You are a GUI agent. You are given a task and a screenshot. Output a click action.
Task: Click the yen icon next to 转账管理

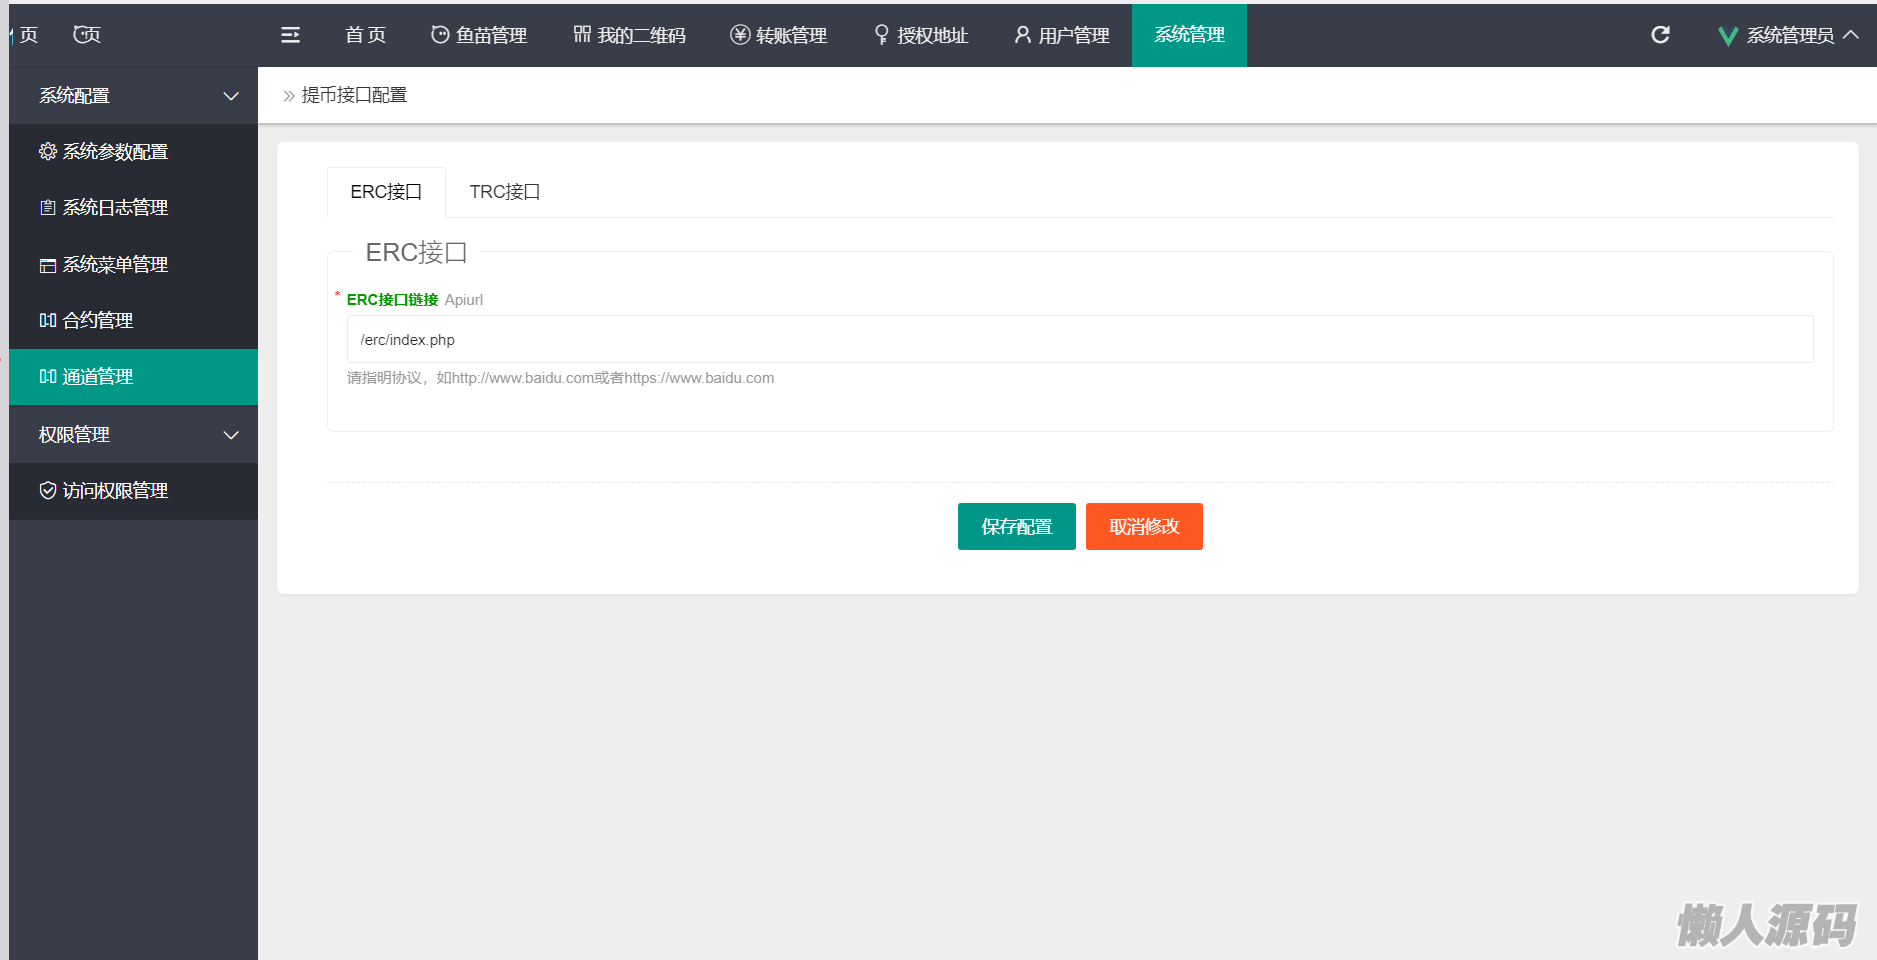point(740,35)
